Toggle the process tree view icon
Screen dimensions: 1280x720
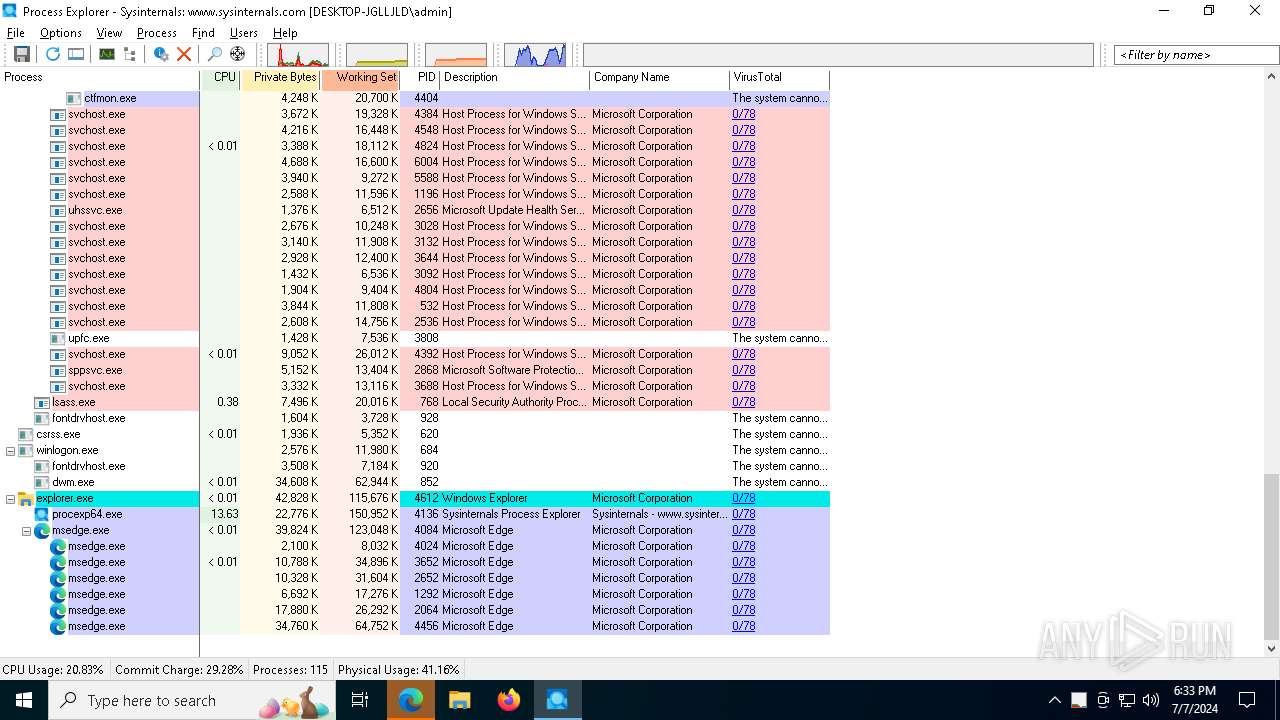(x=129, y=54)
